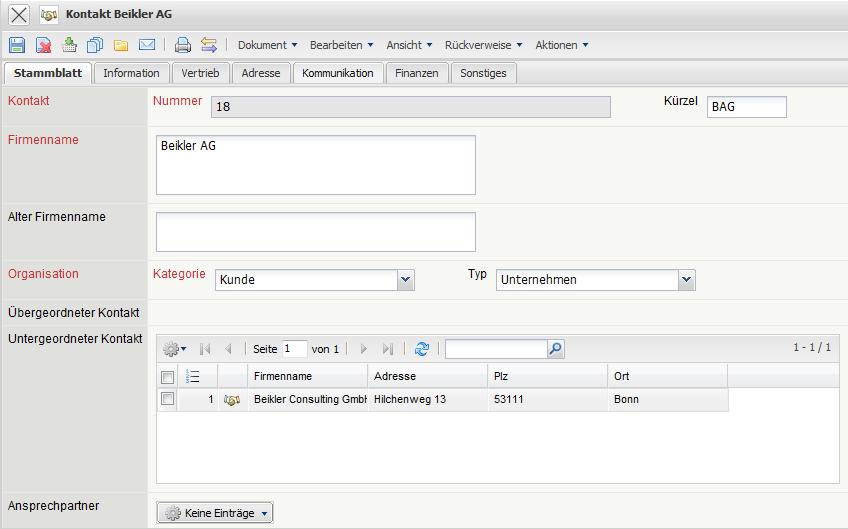Expand the Keine Einträge dropdown button

point(215,513)
